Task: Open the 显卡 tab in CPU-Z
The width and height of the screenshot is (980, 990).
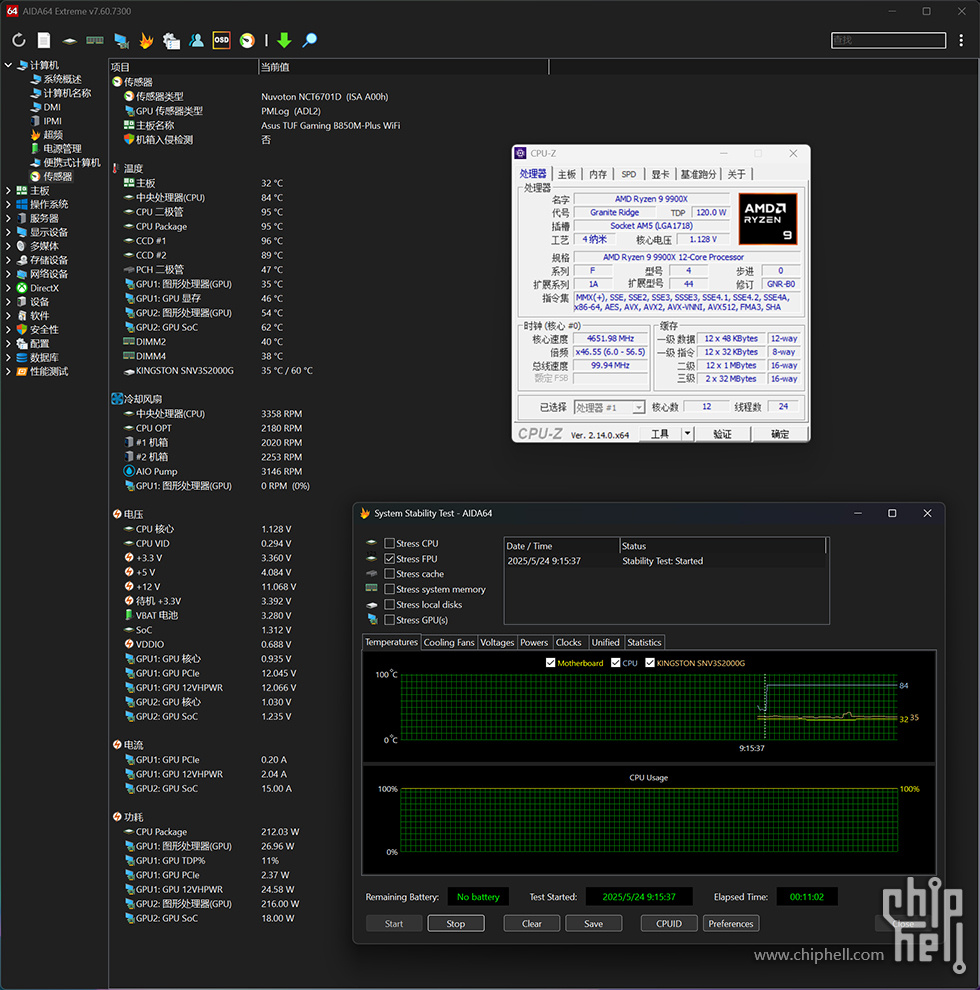Action: pos(660,174)
